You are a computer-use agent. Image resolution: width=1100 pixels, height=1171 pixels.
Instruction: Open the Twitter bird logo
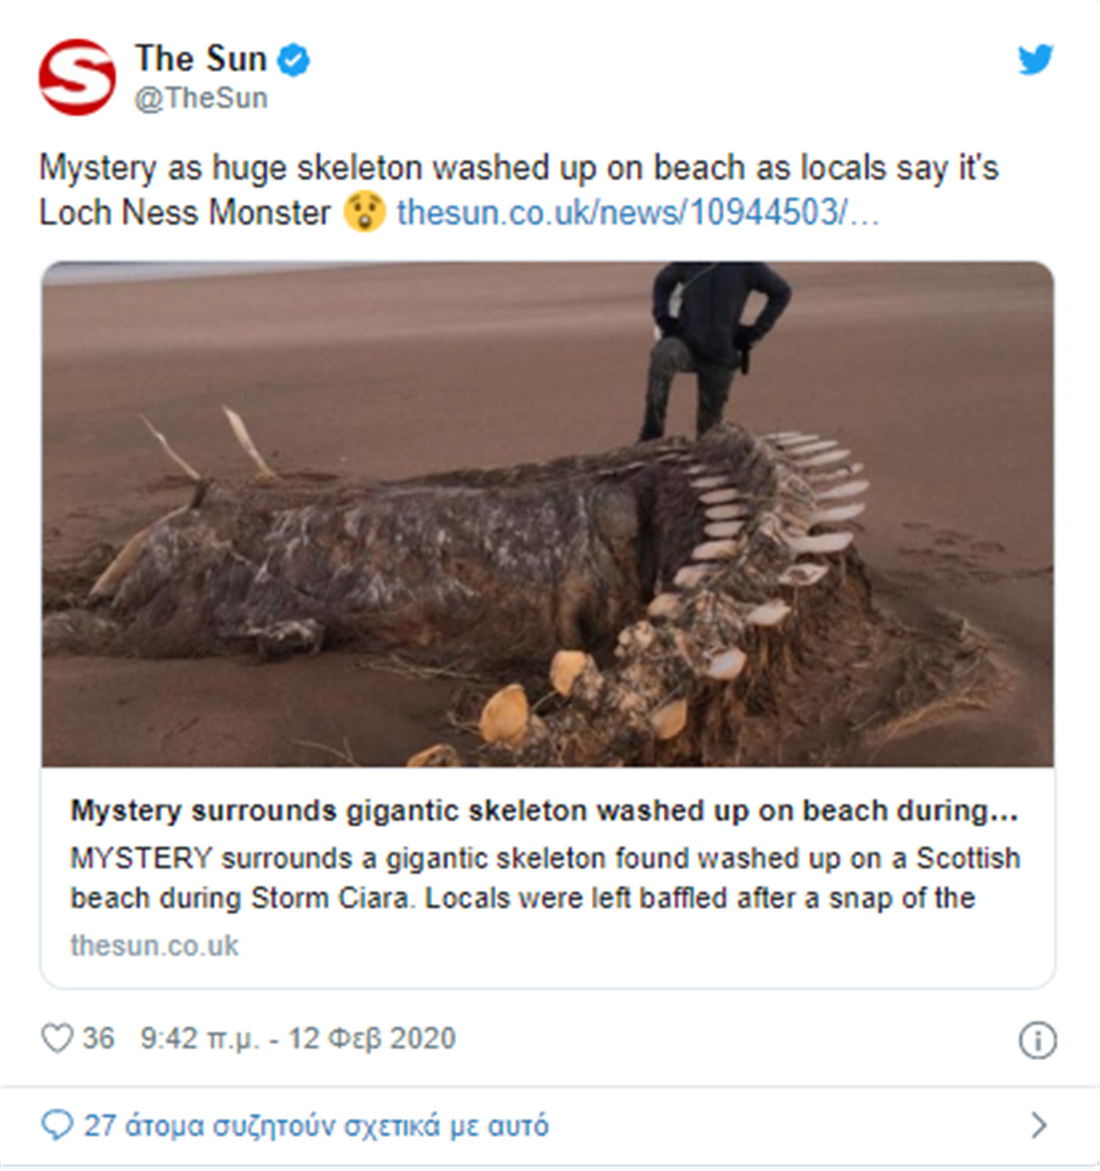(x=1035, y=60)
